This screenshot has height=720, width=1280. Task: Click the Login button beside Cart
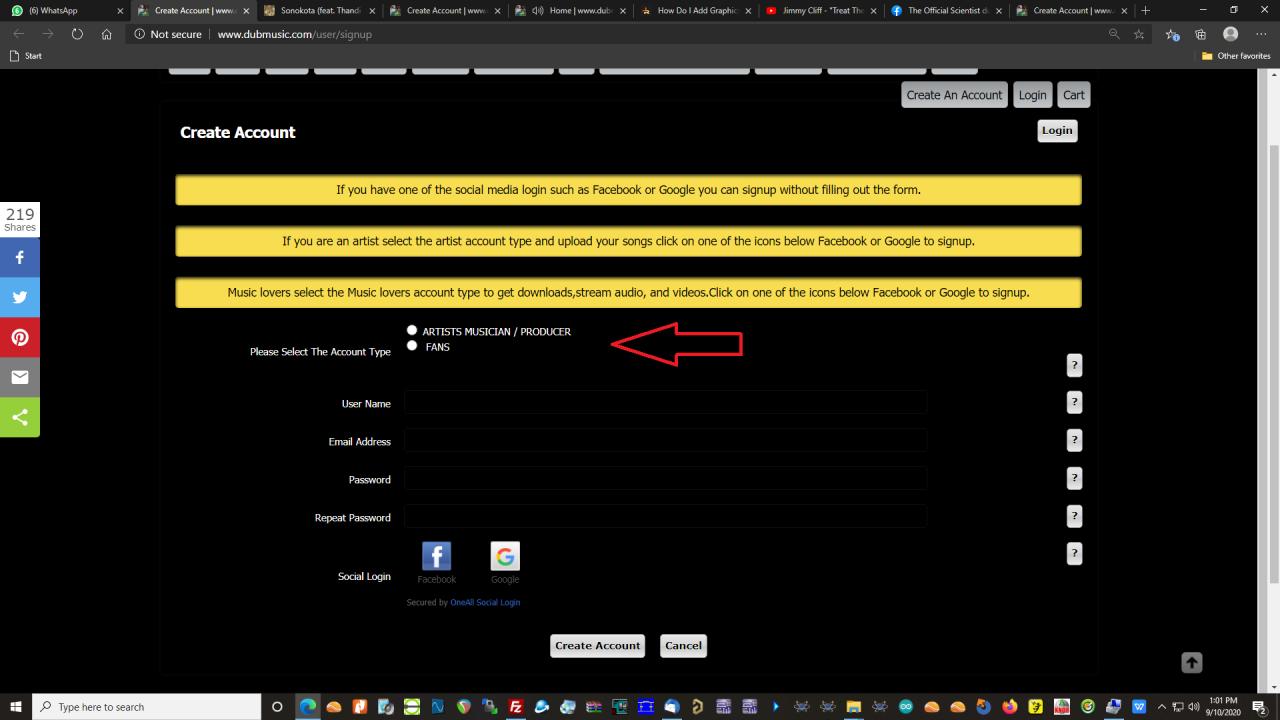tap(1032, 95)
